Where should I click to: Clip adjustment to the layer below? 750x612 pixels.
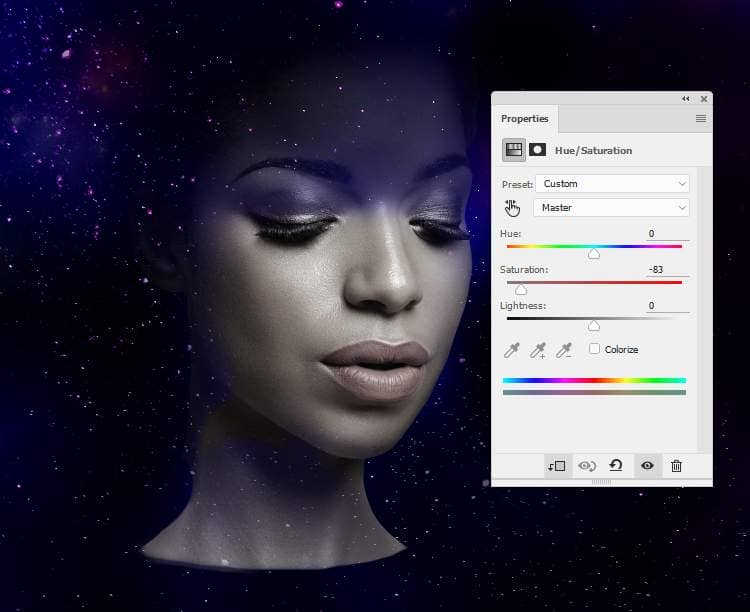[557, 466]
